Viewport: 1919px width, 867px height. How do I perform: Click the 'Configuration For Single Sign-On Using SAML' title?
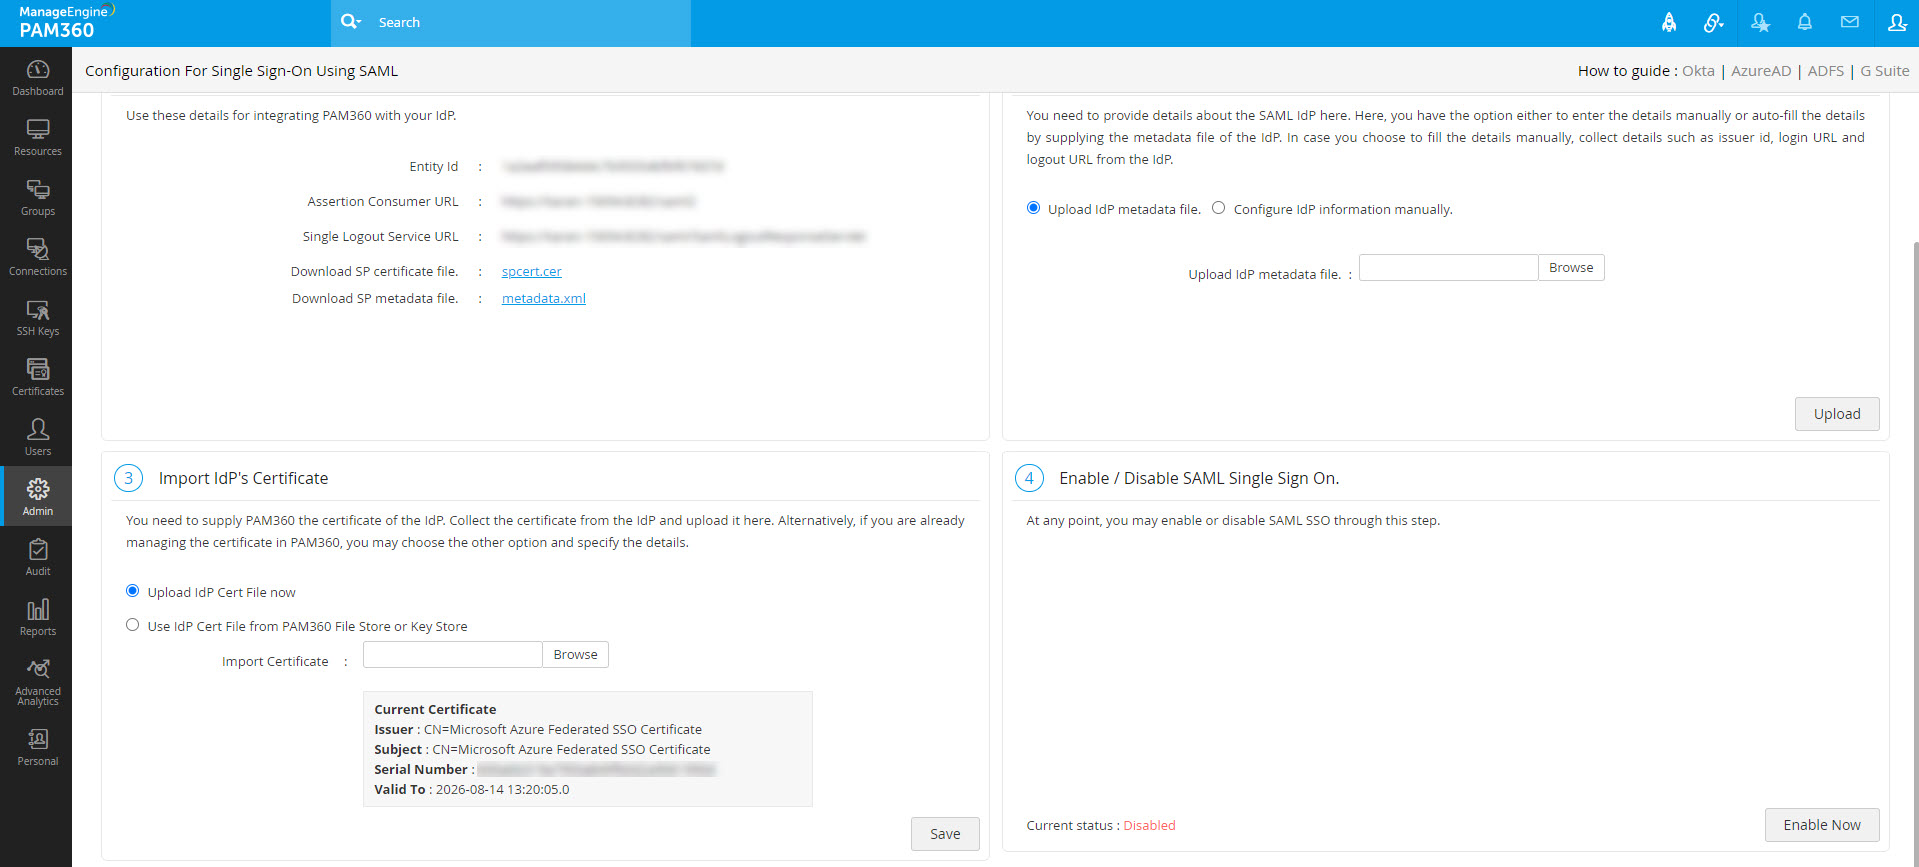241,71
